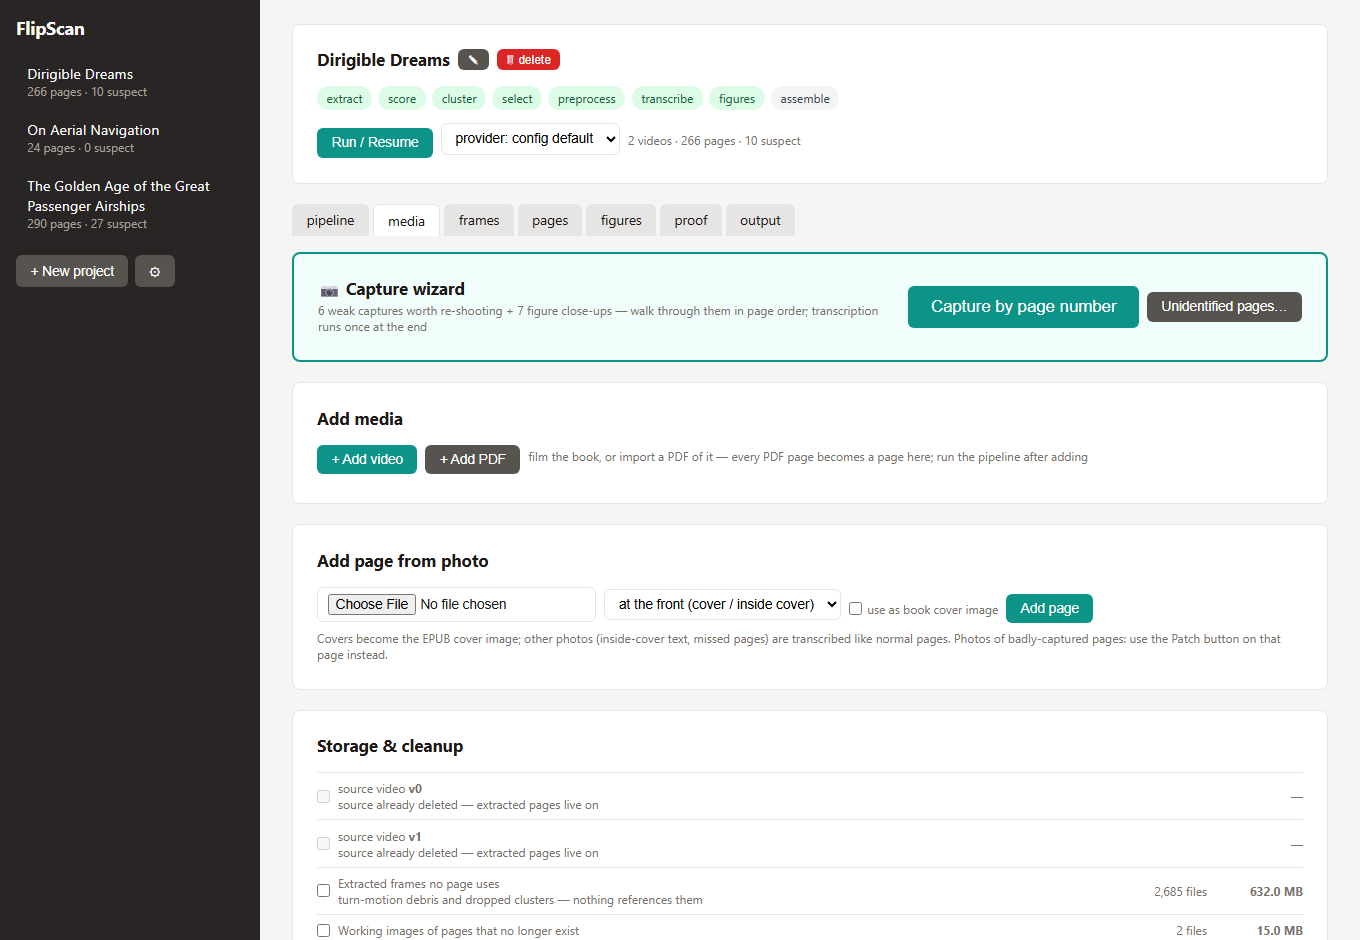The width and height of the screenshot is (1360, 940).
Task: Open the Dirigible Dreams project in sidebar
Action: point(130,82)
